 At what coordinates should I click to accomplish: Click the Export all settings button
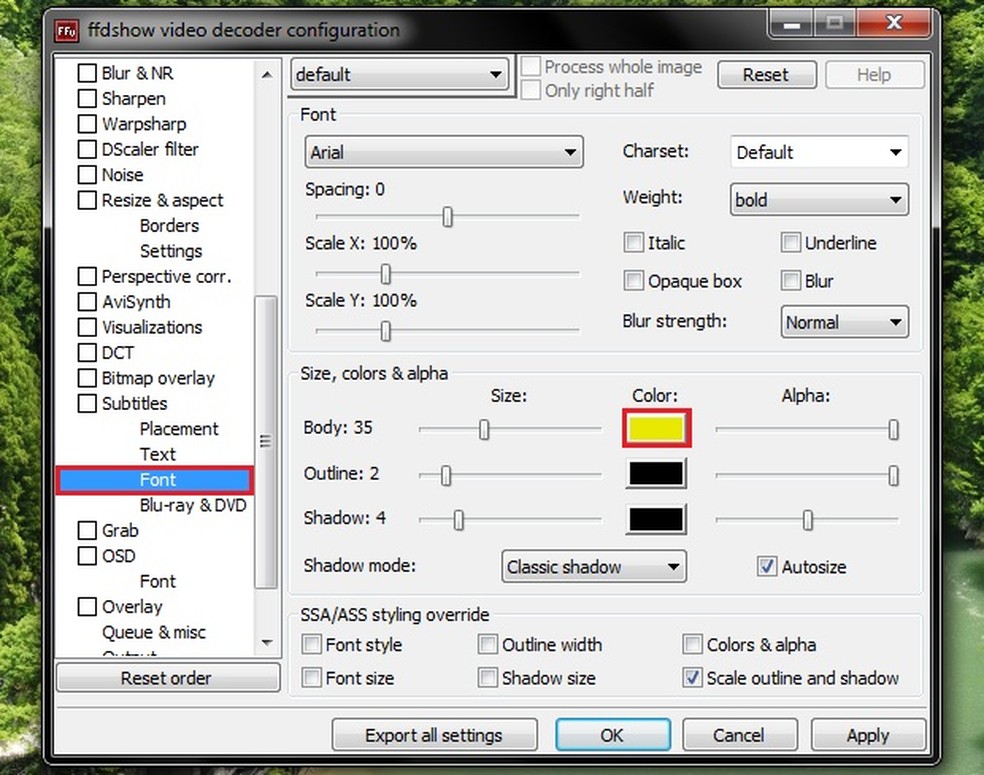[x=434, y=735]
